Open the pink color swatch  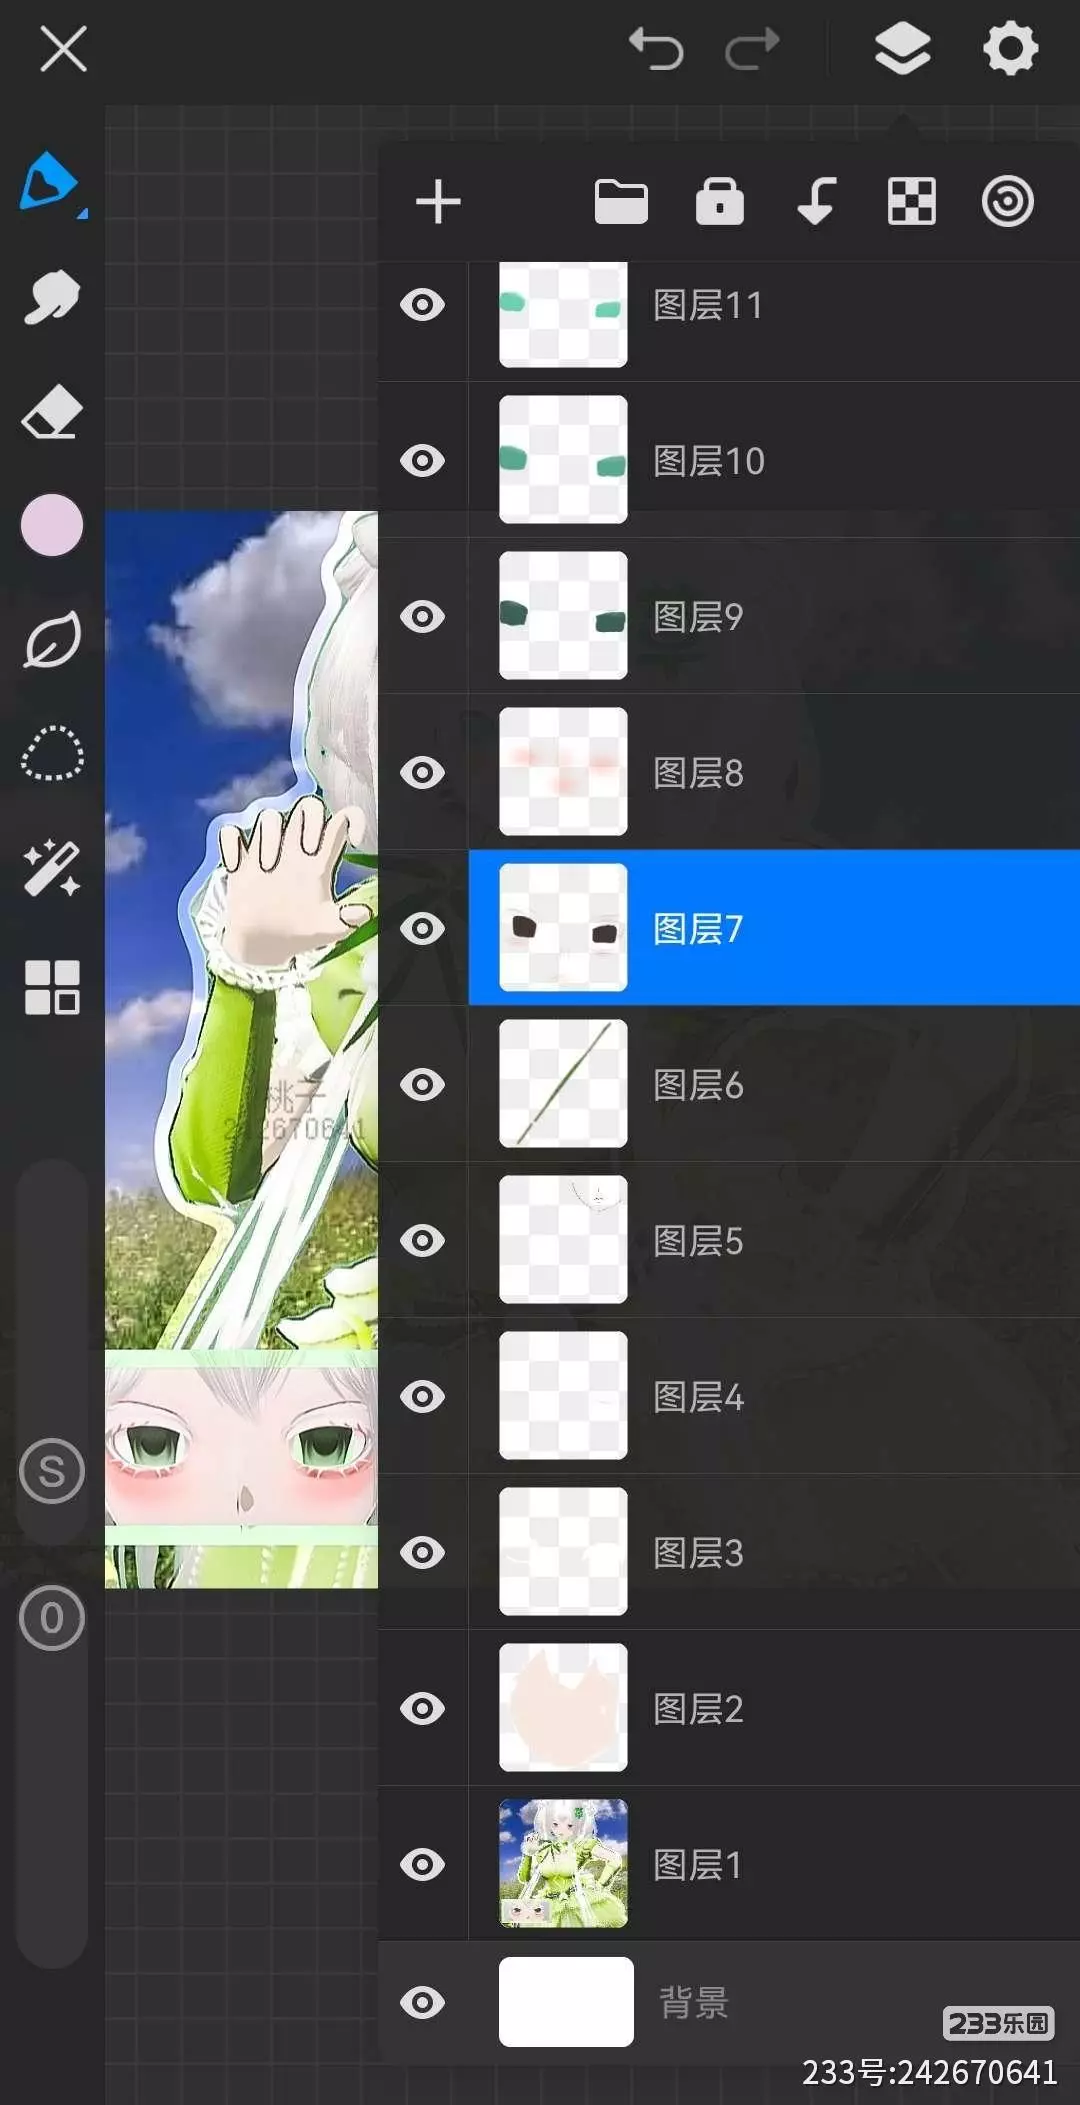(x=52, y=525)
